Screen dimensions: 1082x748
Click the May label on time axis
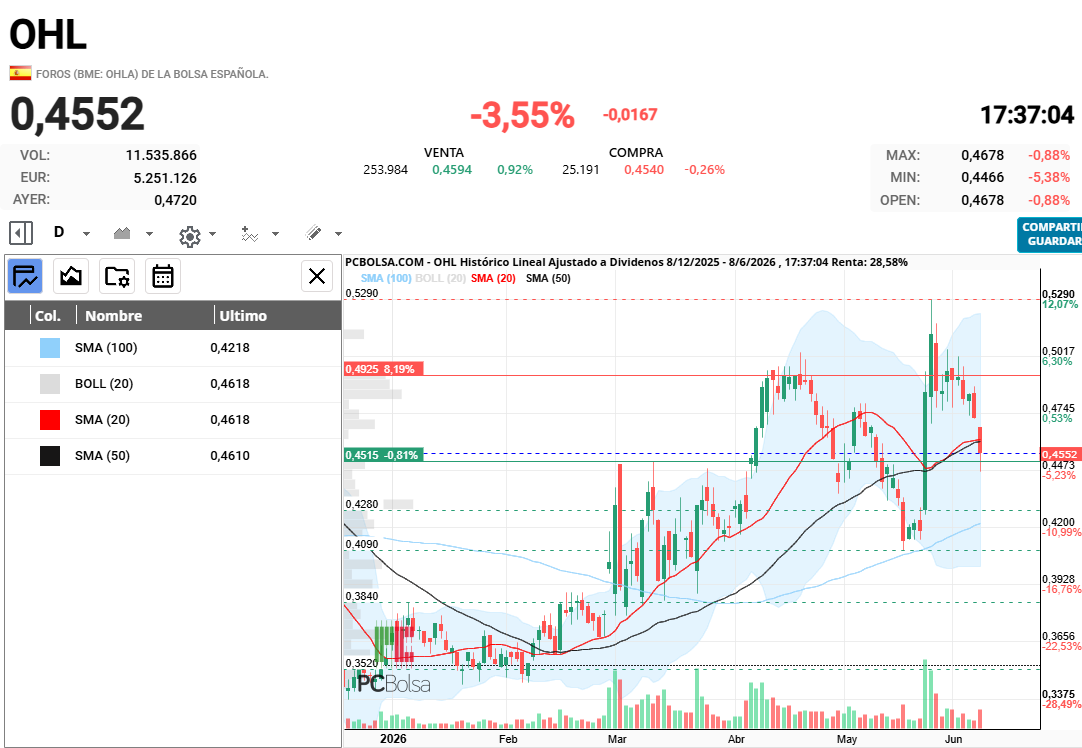[x=847, y=739]
